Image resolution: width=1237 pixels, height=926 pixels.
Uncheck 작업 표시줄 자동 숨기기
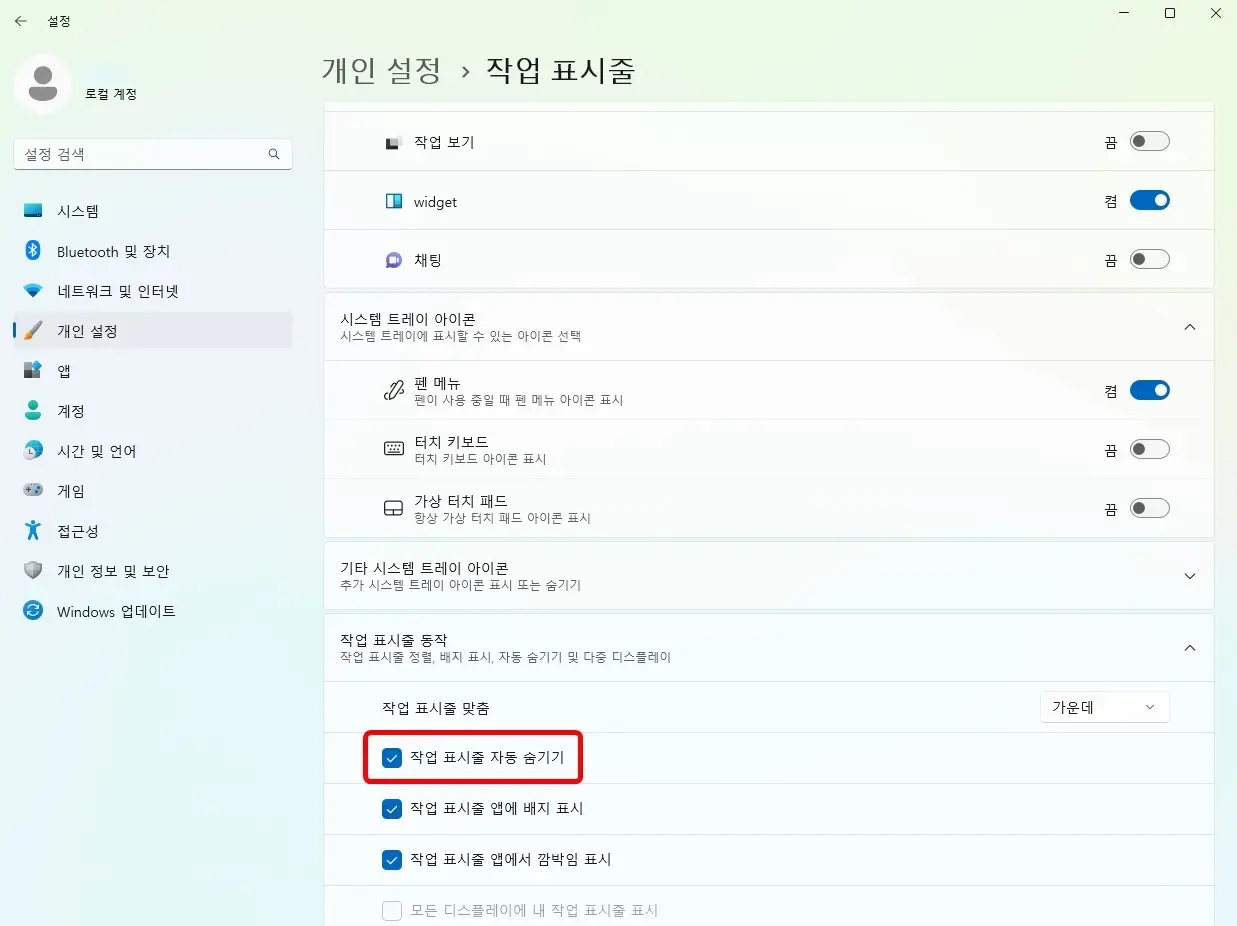click(x=392, y=758)
